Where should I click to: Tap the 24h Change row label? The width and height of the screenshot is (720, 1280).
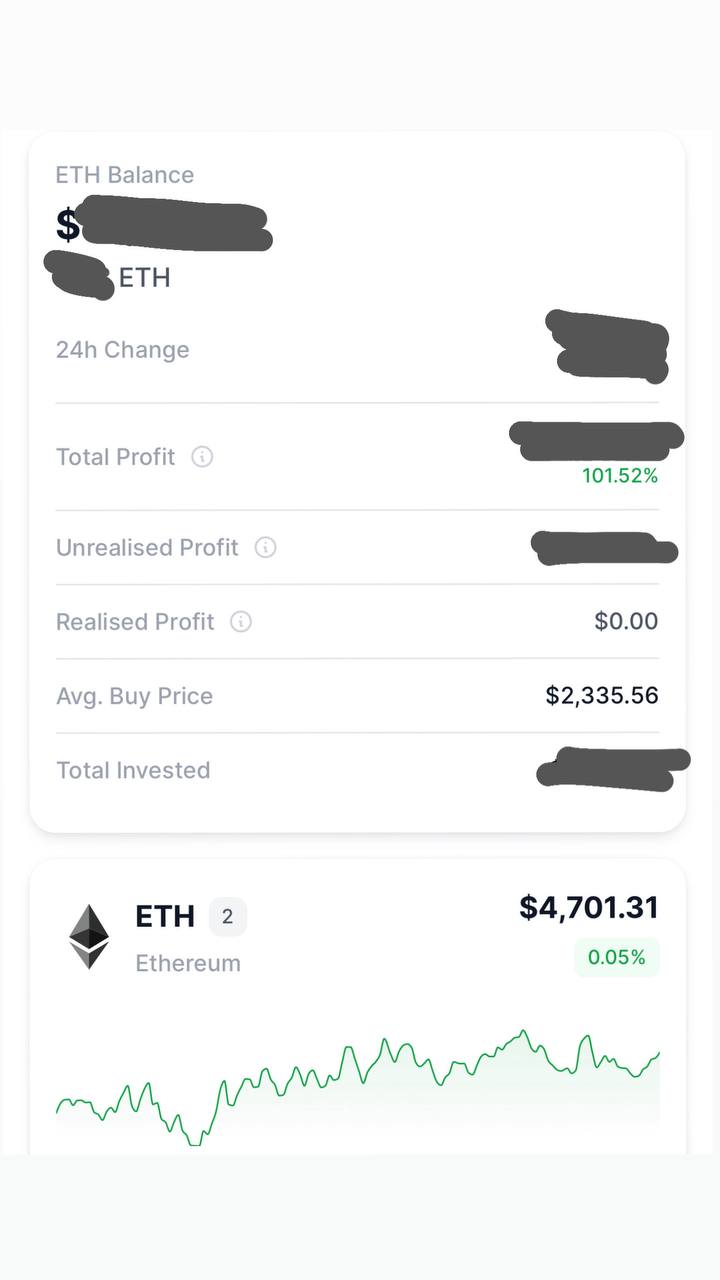122,350
